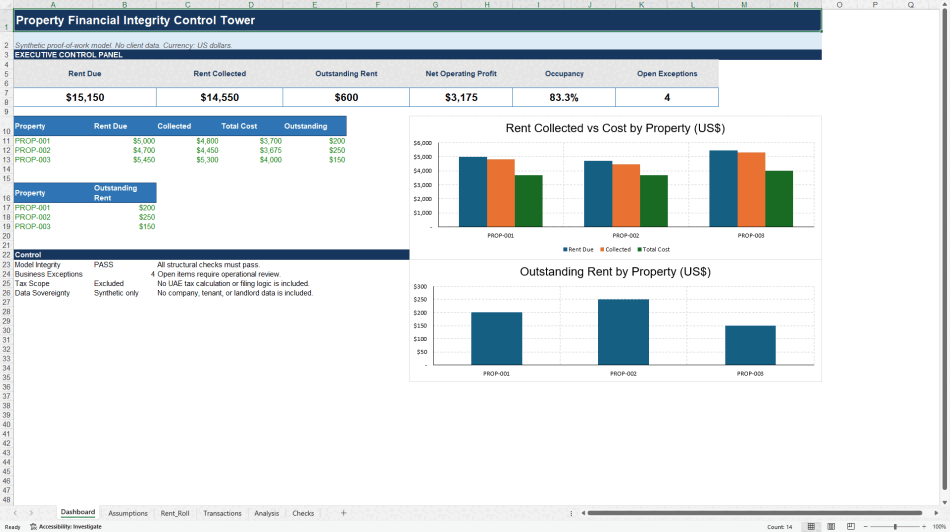
Task: Click the scroll right arrow of horizontal scrollbar
Action: pyautogui.click(x=936, y=513)
